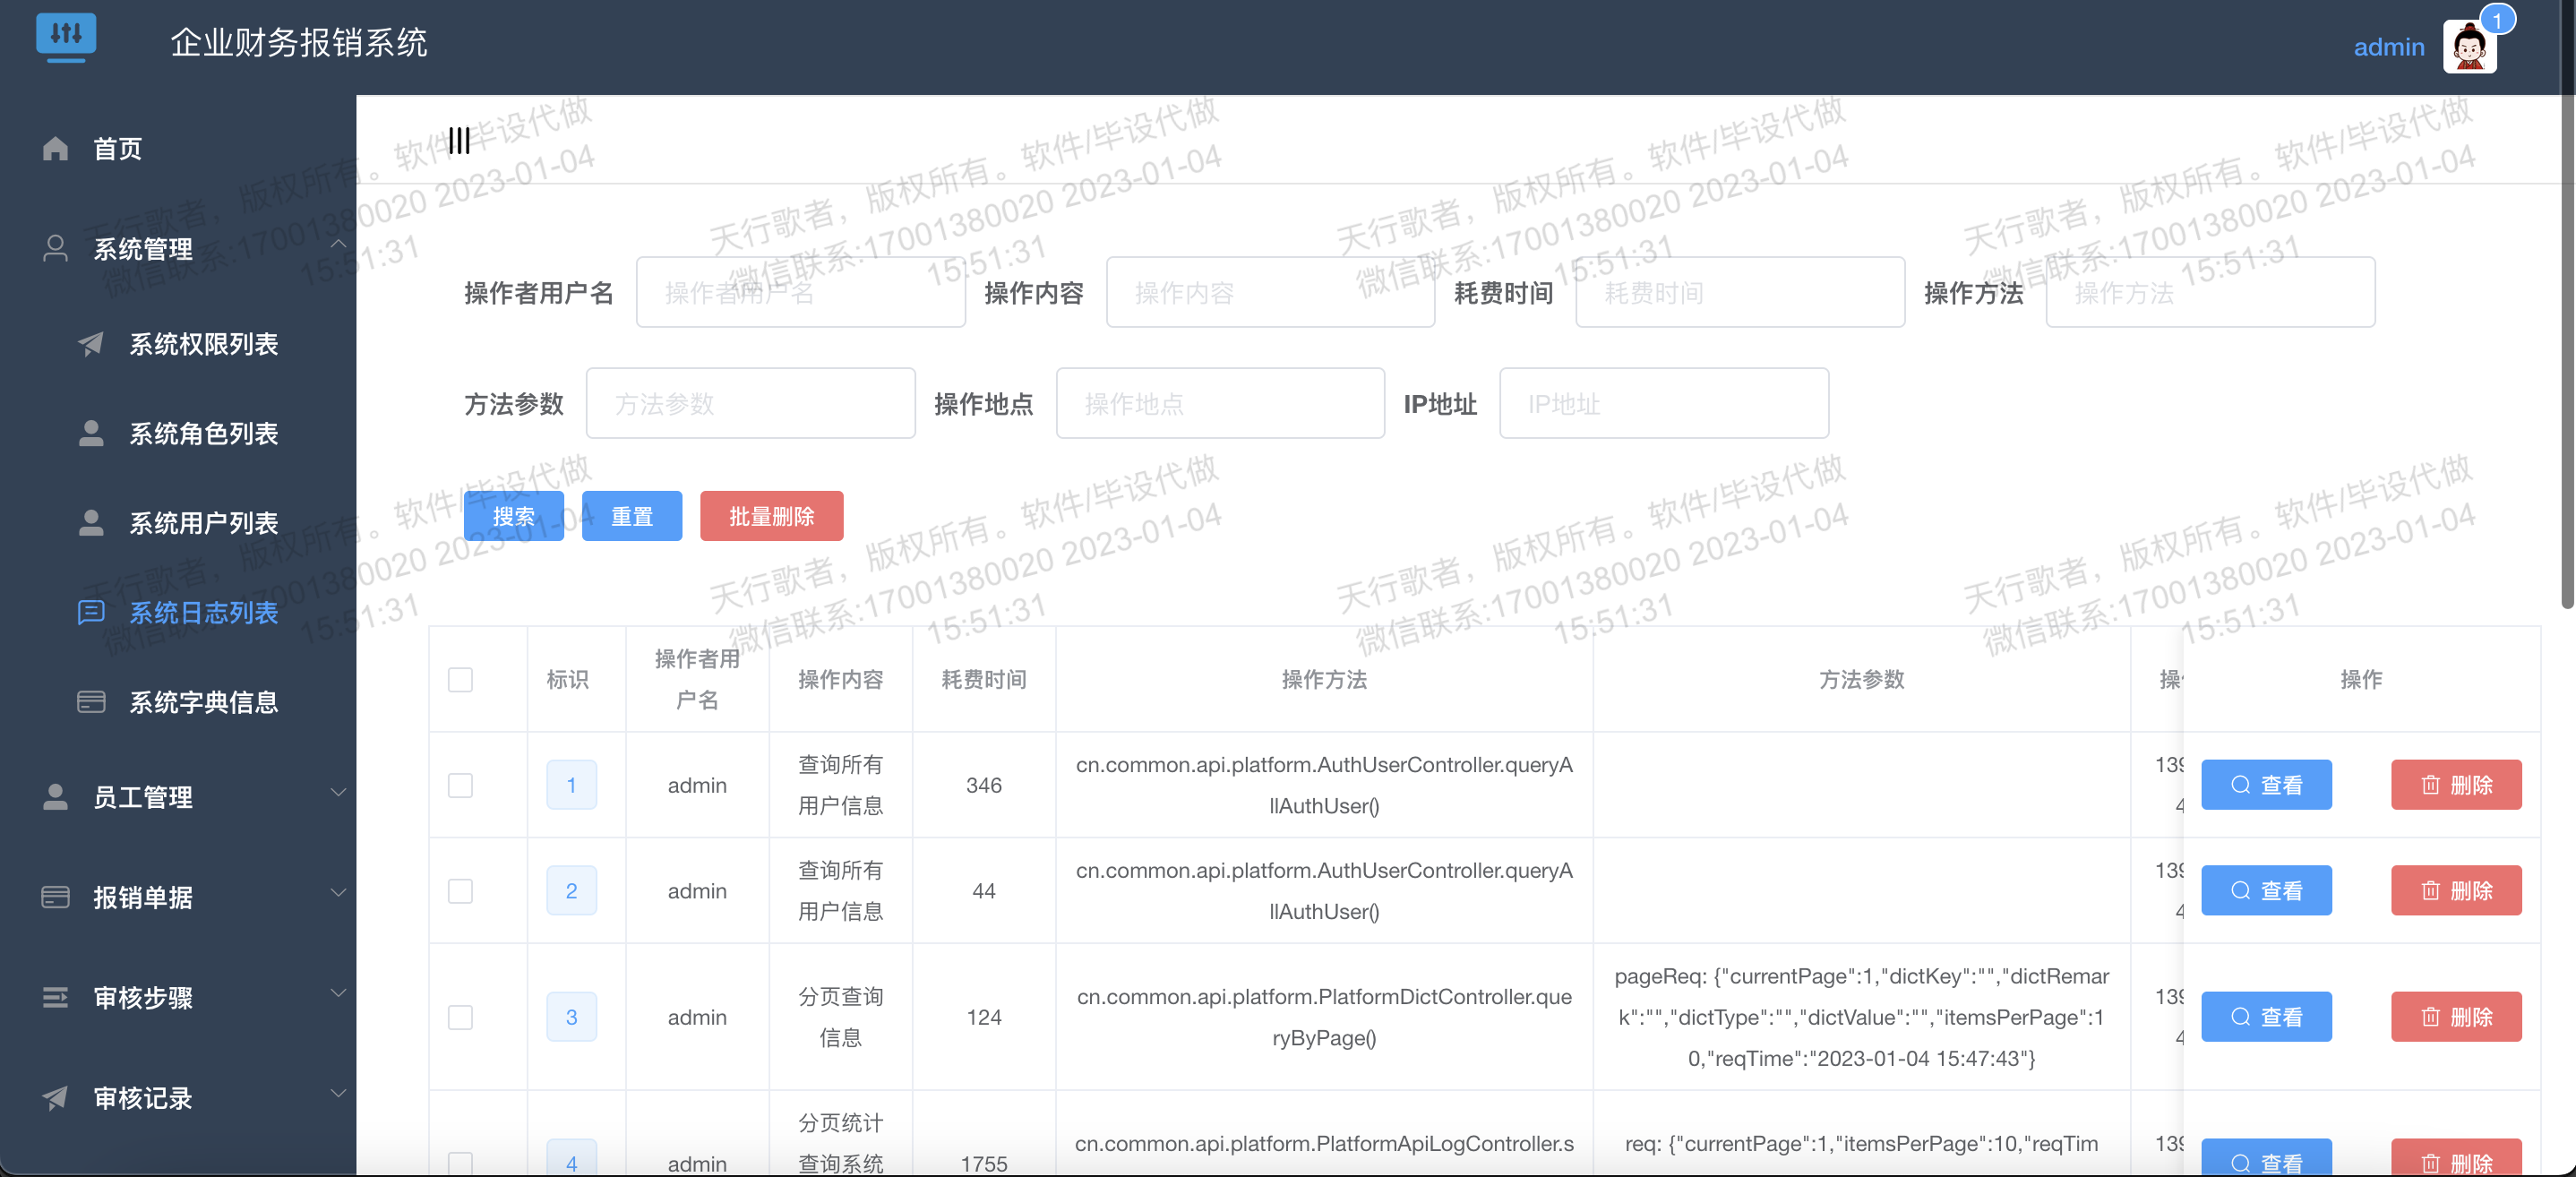Click the person icon beside 系统用户列表

tap(91, 523)
